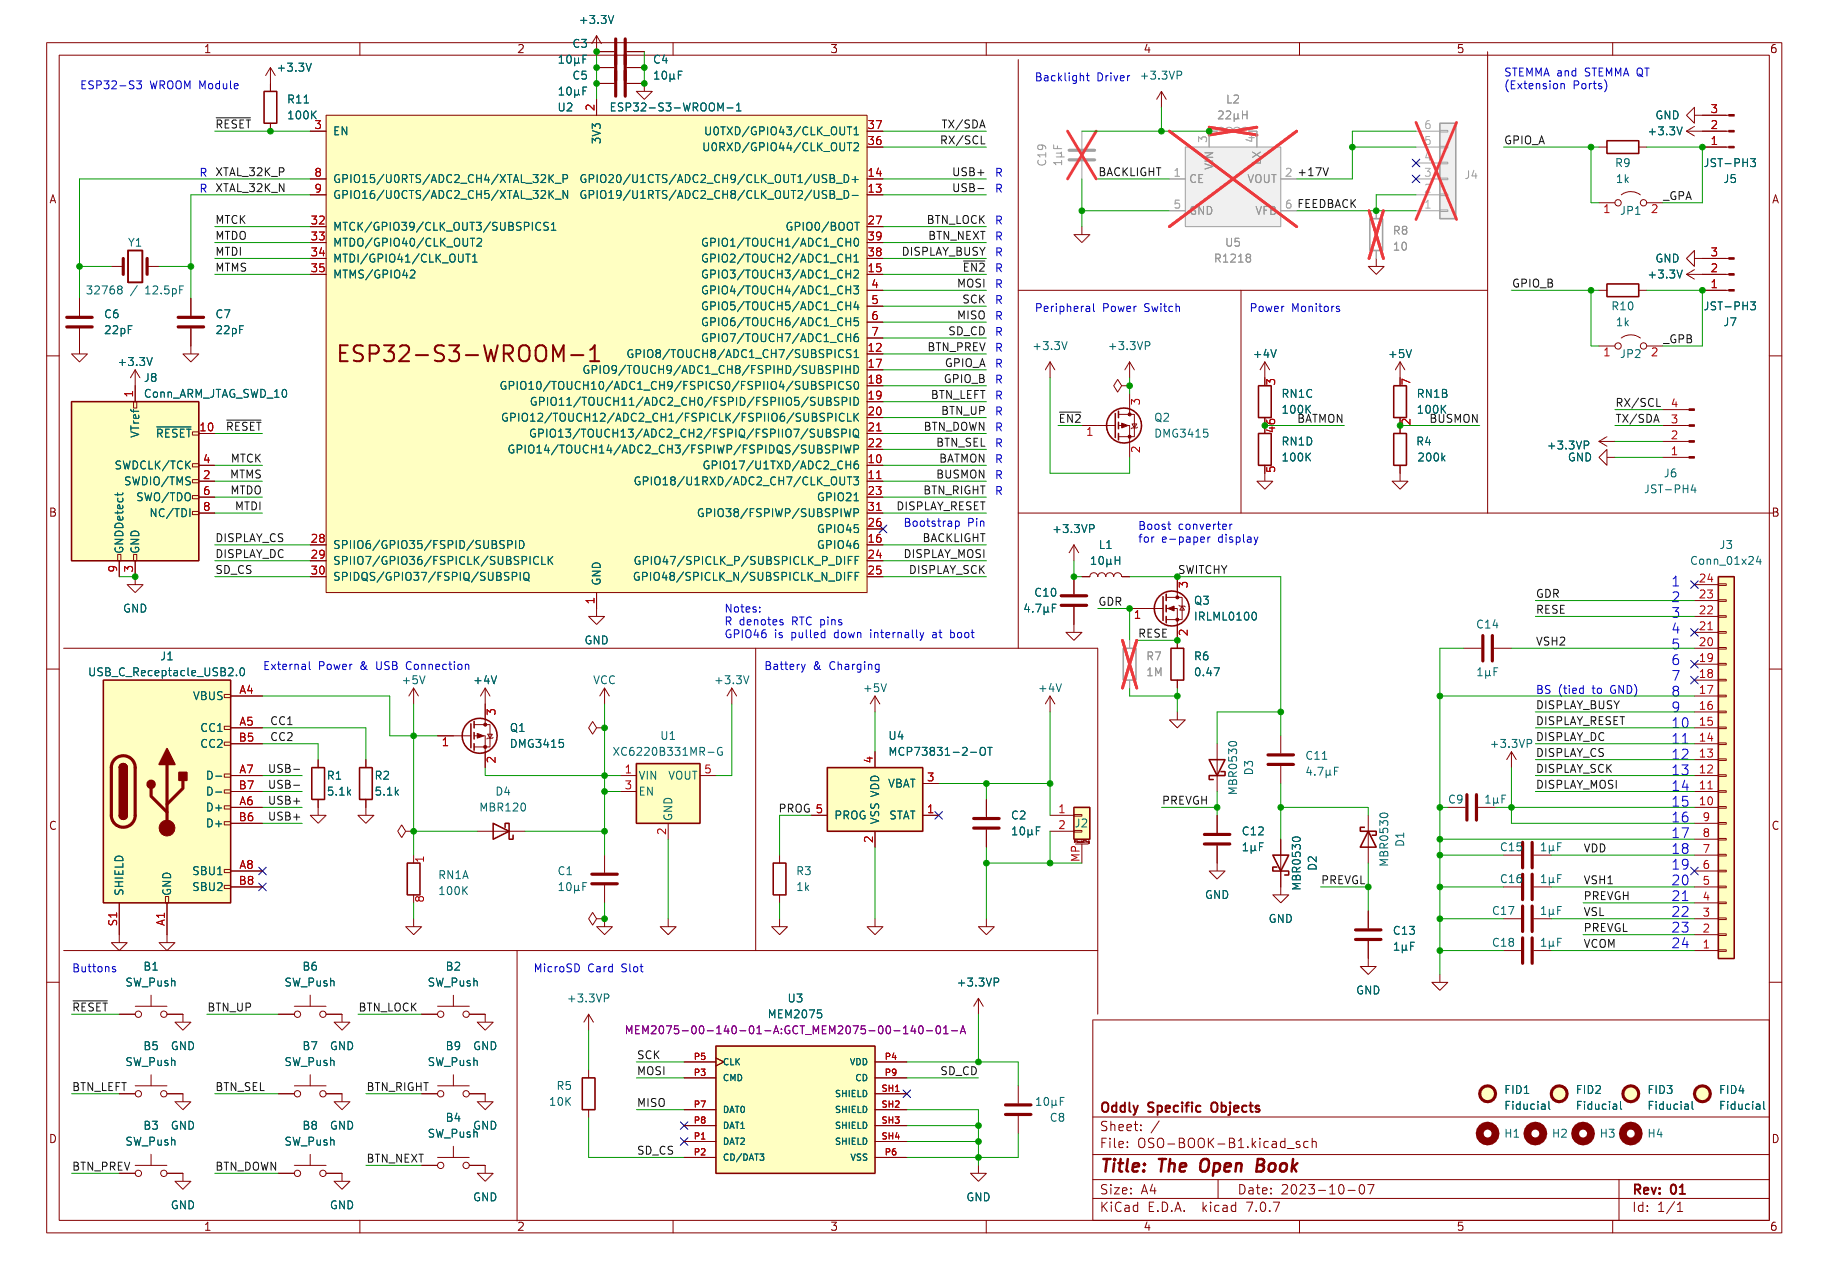This screenshot has height=1265, width=1822.
Task: Select the J8 JTAG connector symbol
Action: point(135,481)
